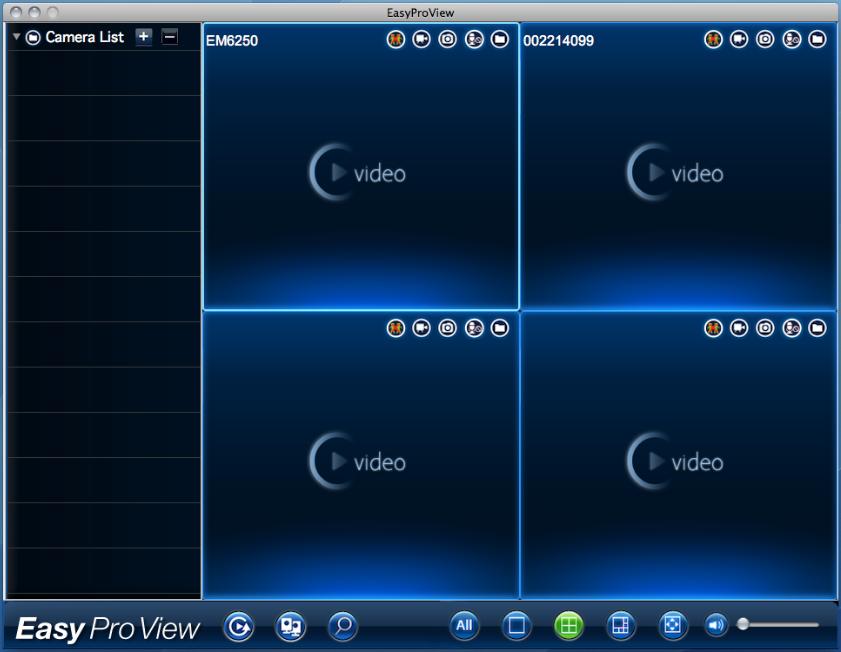
Task: Open the recordings folder for EM6250
Action: 500,39
